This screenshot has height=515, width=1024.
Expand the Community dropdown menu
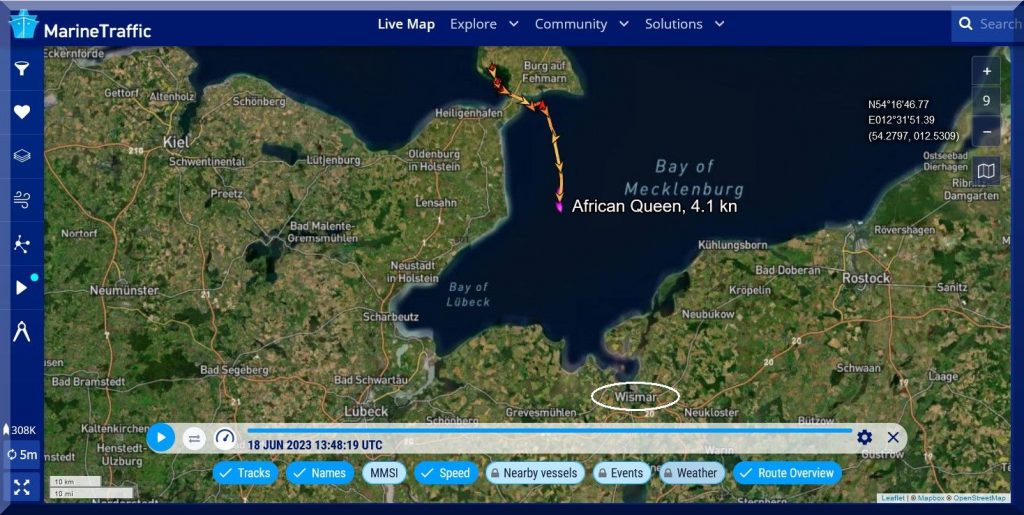581,24
